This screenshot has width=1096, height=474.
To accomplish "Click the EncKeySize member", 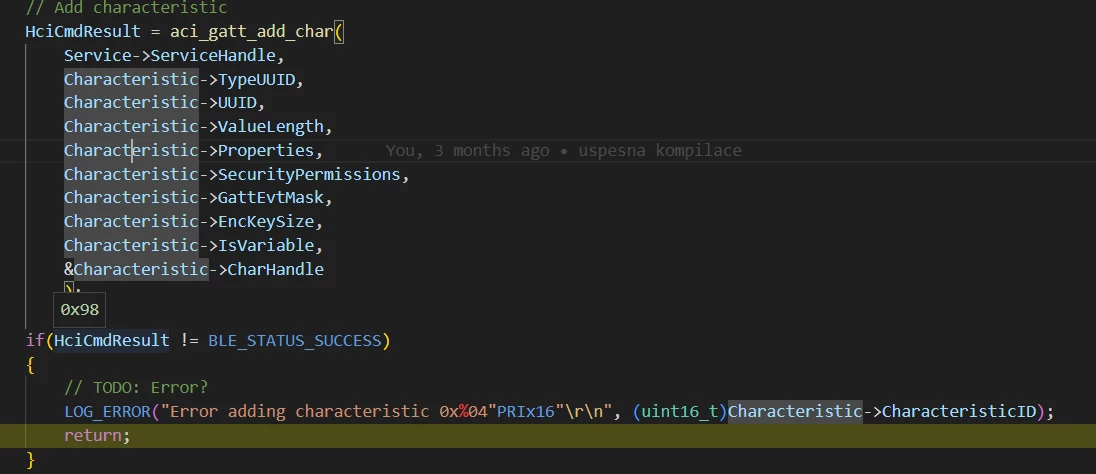I will click(x=266, y=222).
